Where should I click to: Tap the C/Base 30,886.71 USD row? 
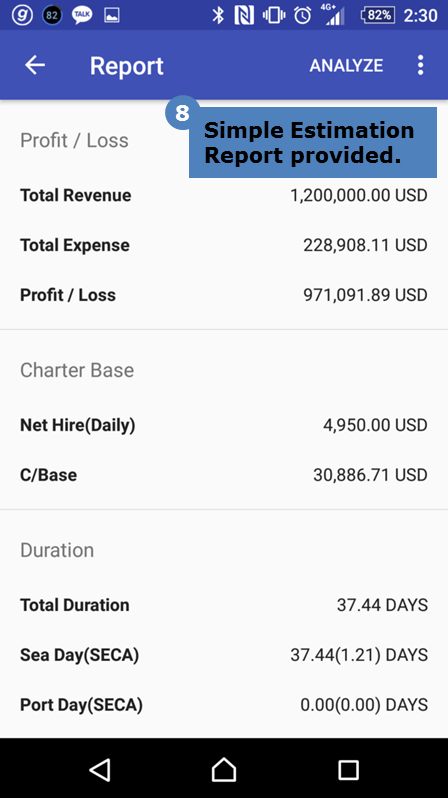tap(224, 475)
